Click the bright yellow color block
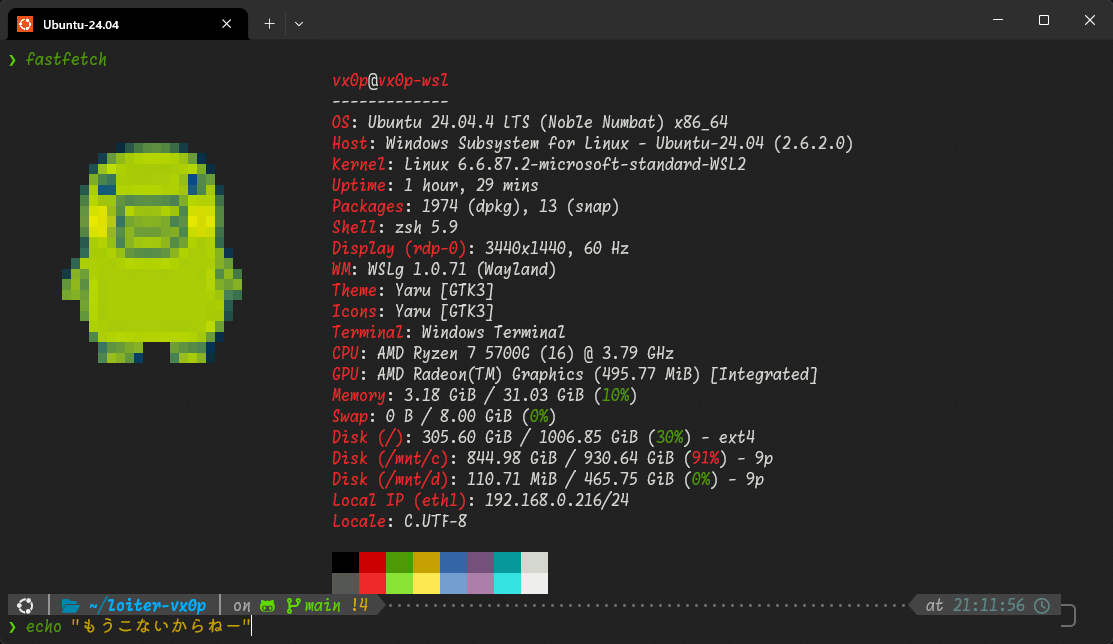Image resolution: width=1113 pixels, height=644 pixels. tap(427, 584)
